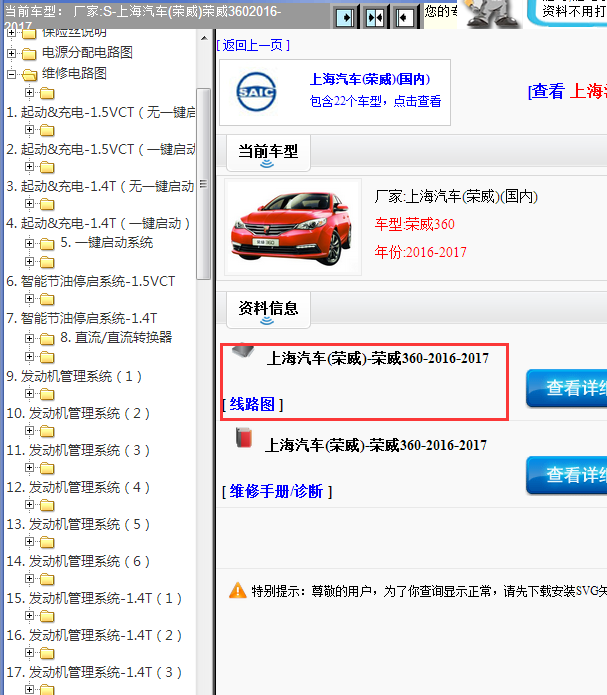Click the 电源分配电路图 tree label
Viewport: 607px width, 695px height.
87,53
